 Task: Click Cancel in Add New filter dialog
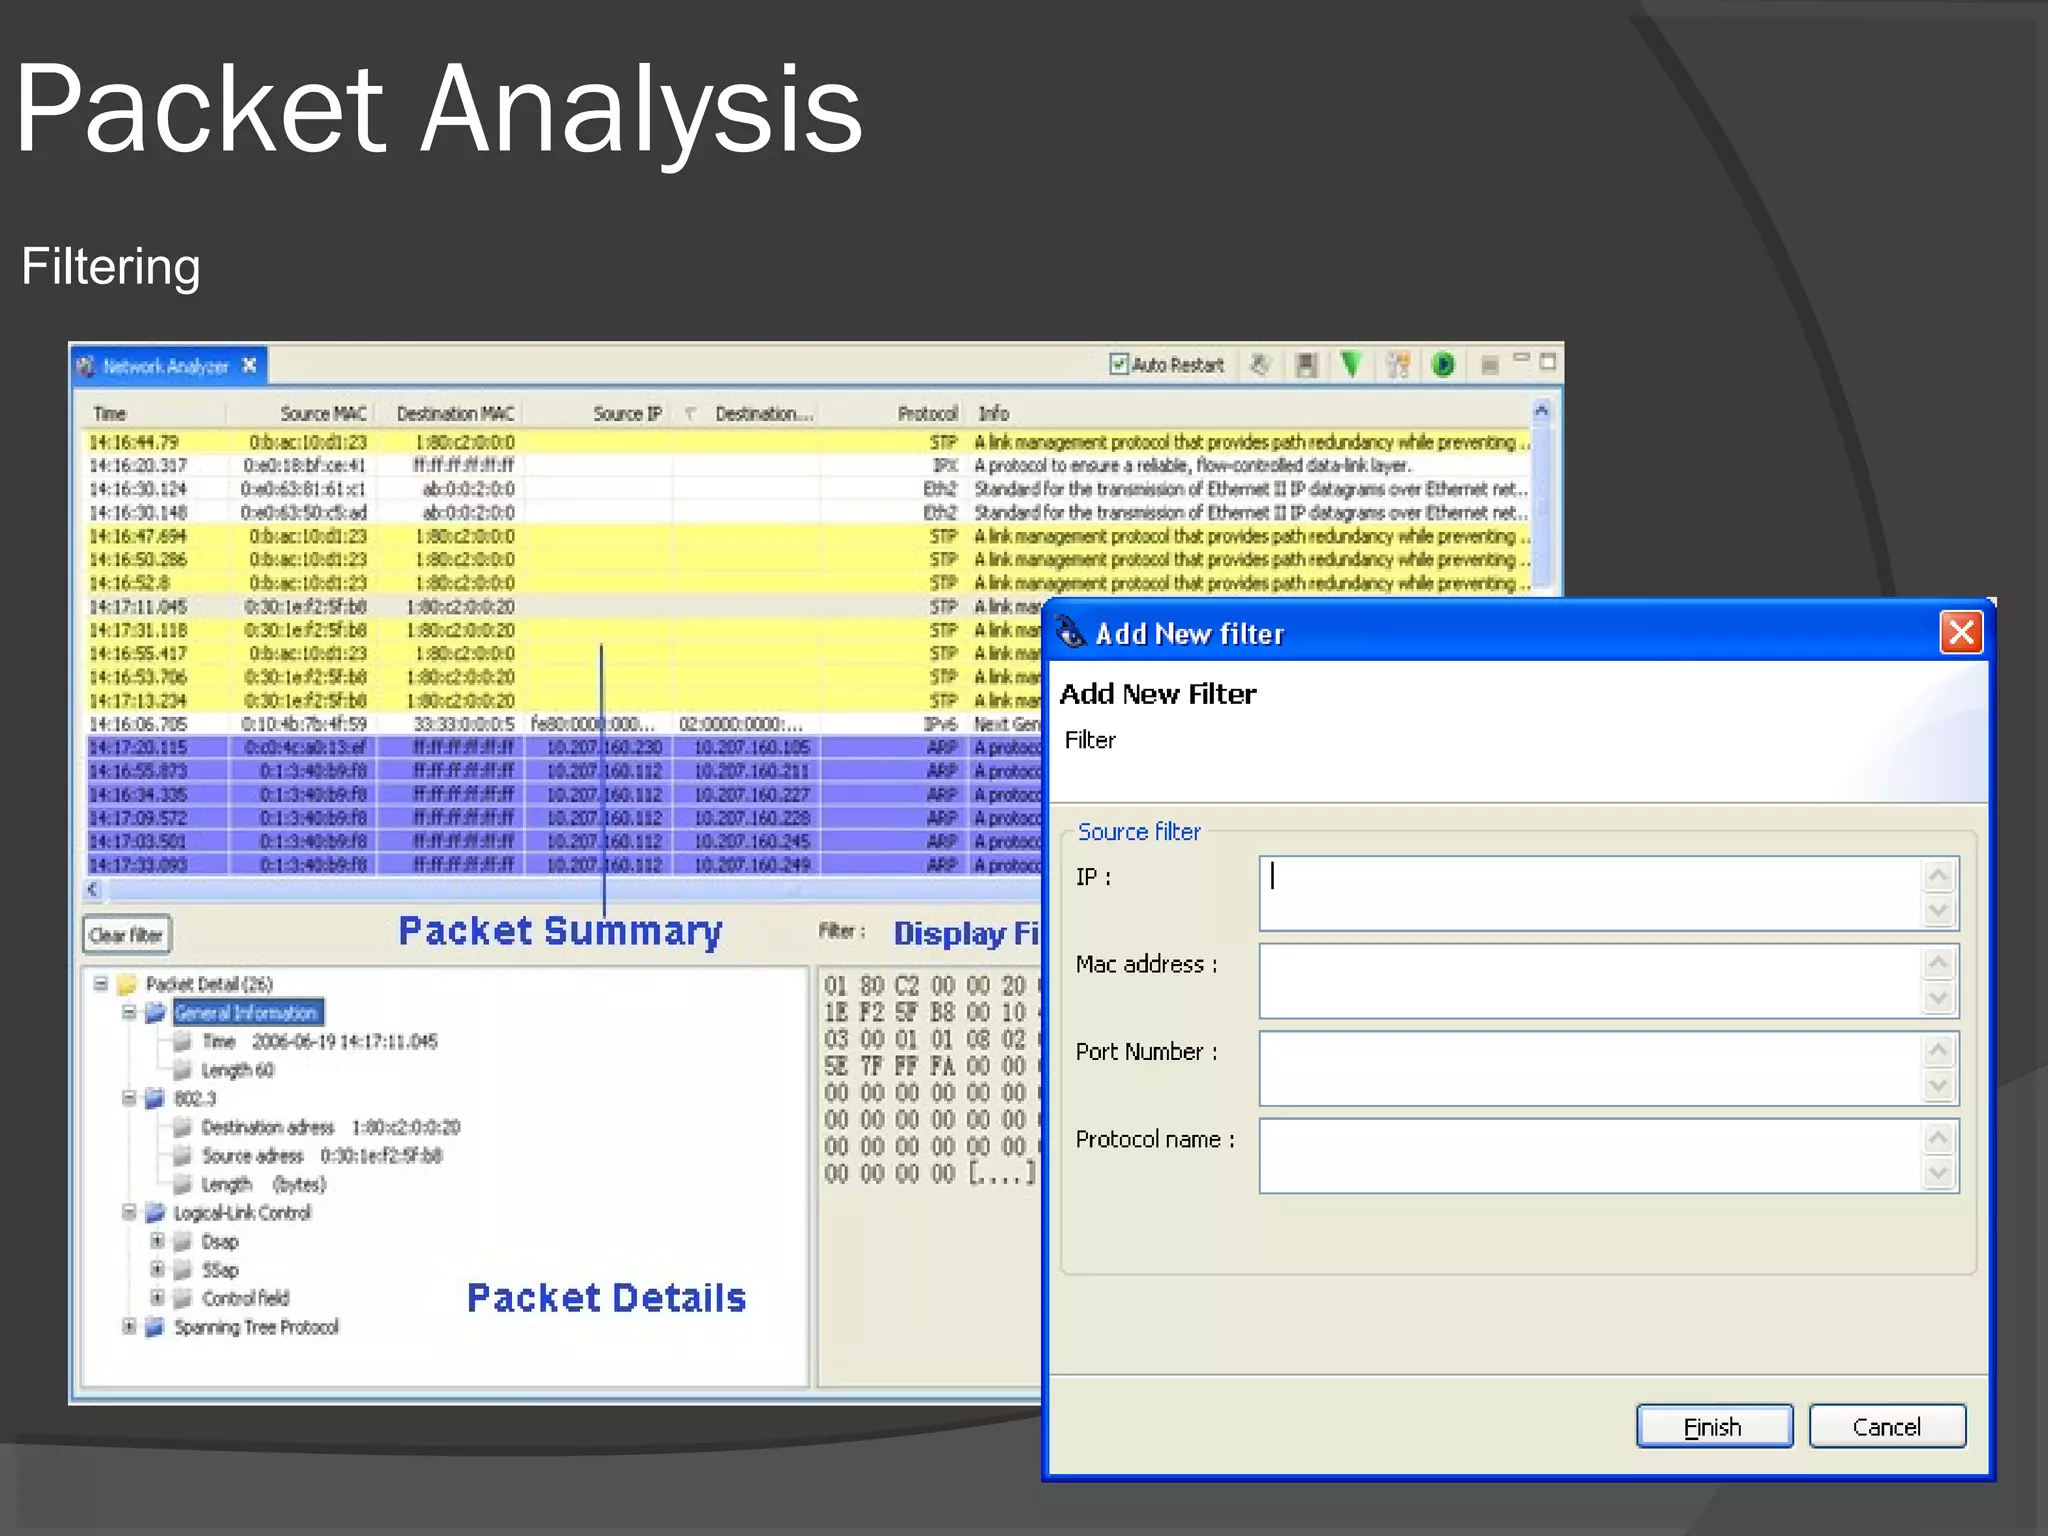(x=1887, y=1426)
